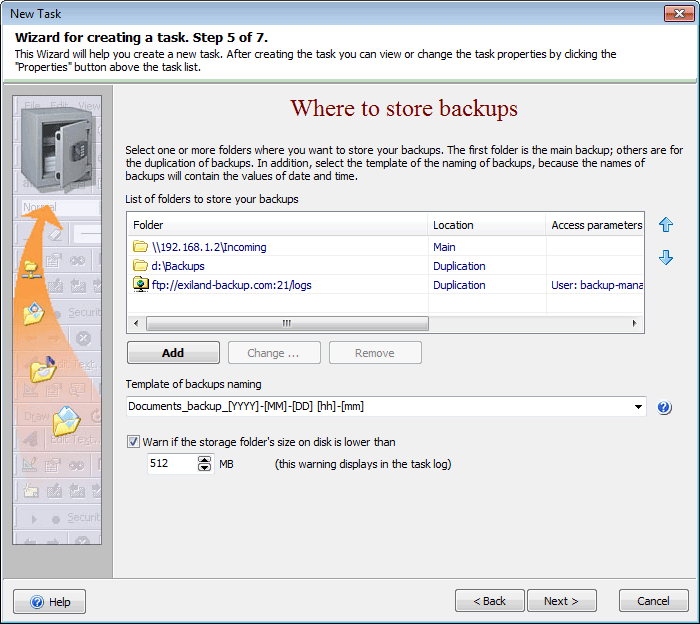Open template naming help question icon

(664, 407)
